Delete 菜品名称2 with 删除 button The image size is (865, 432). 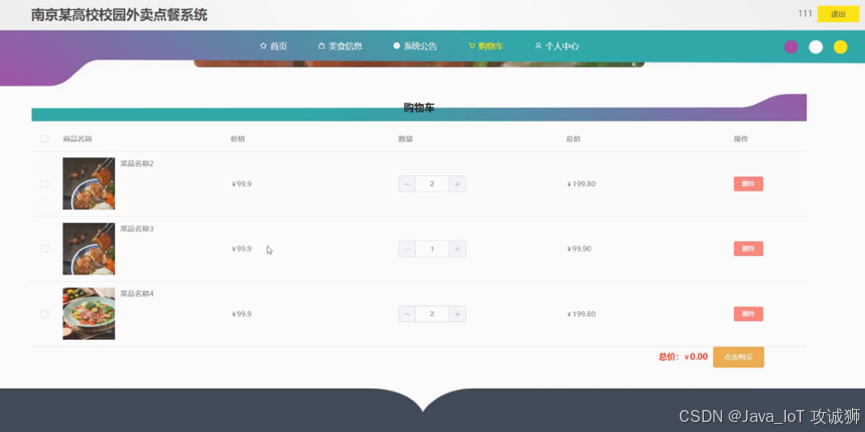[748, 184]
